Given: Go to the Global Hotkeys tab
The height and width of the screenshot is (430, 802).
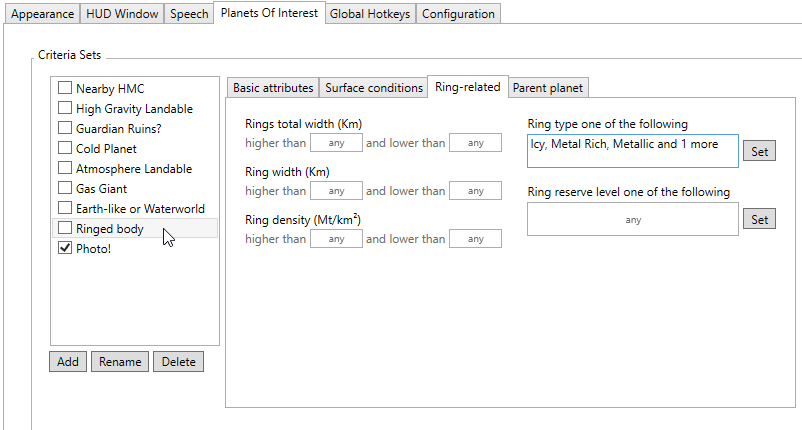Looking at the screenshot, I should click(x=370, y=14).
